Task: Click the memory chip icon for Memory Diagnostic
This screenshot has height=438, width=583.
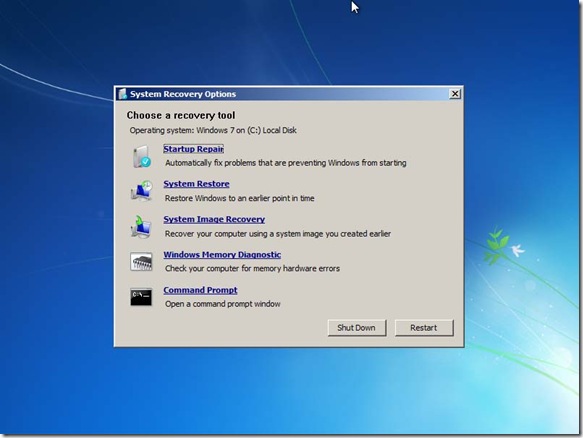Action: point(141,262)
